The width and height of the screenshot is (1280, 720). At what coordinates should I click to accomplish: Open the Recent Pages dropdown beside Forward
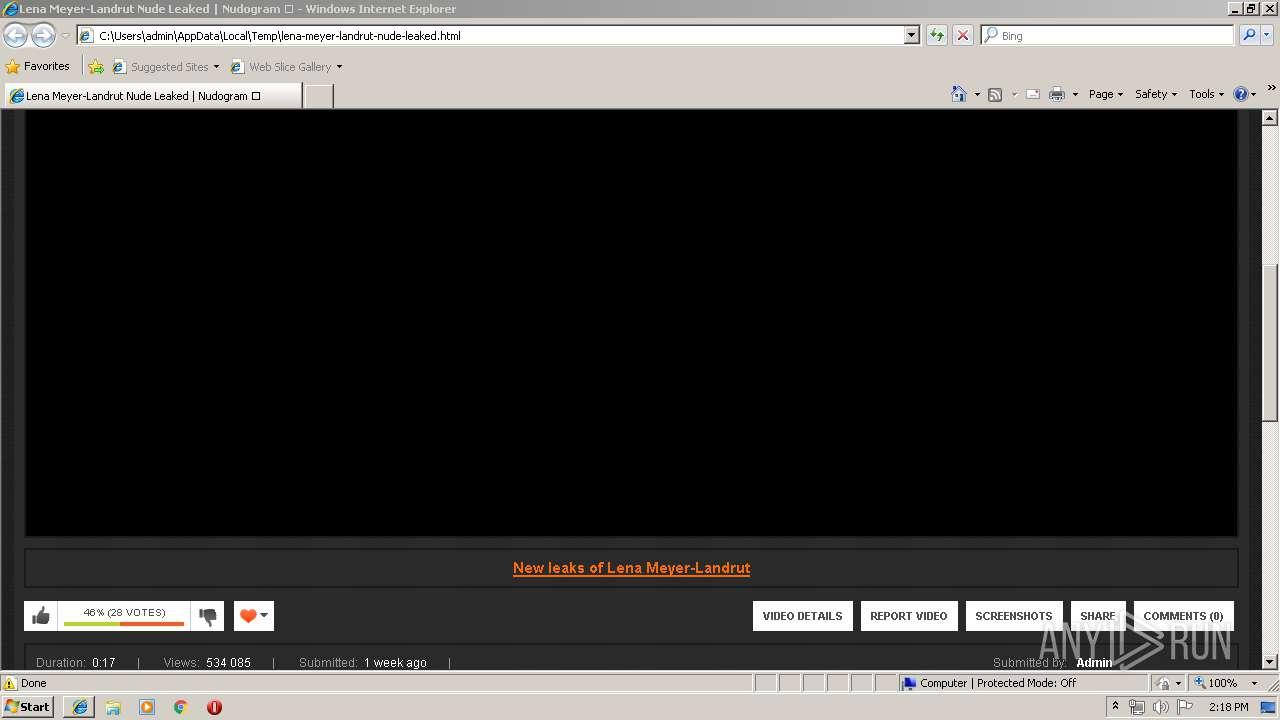point(65,36)
